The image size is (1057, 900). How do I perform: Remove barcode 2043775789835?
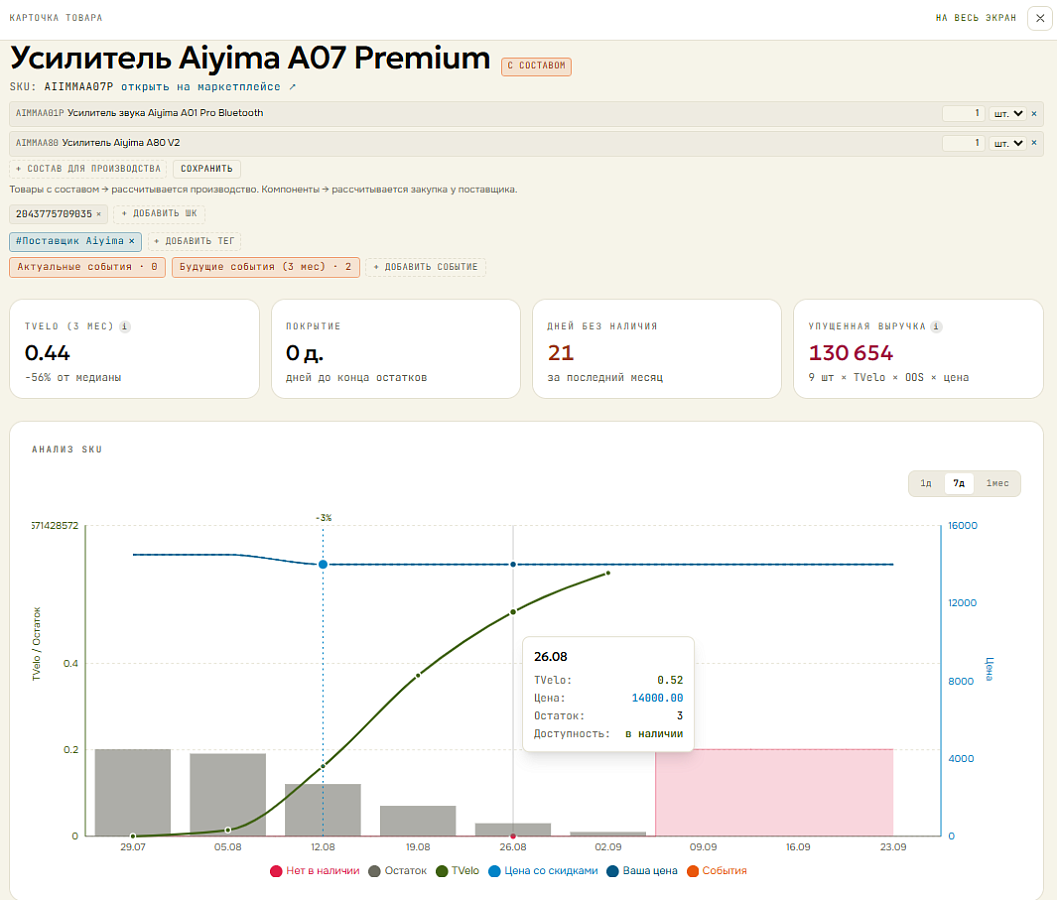pos(98,214)
